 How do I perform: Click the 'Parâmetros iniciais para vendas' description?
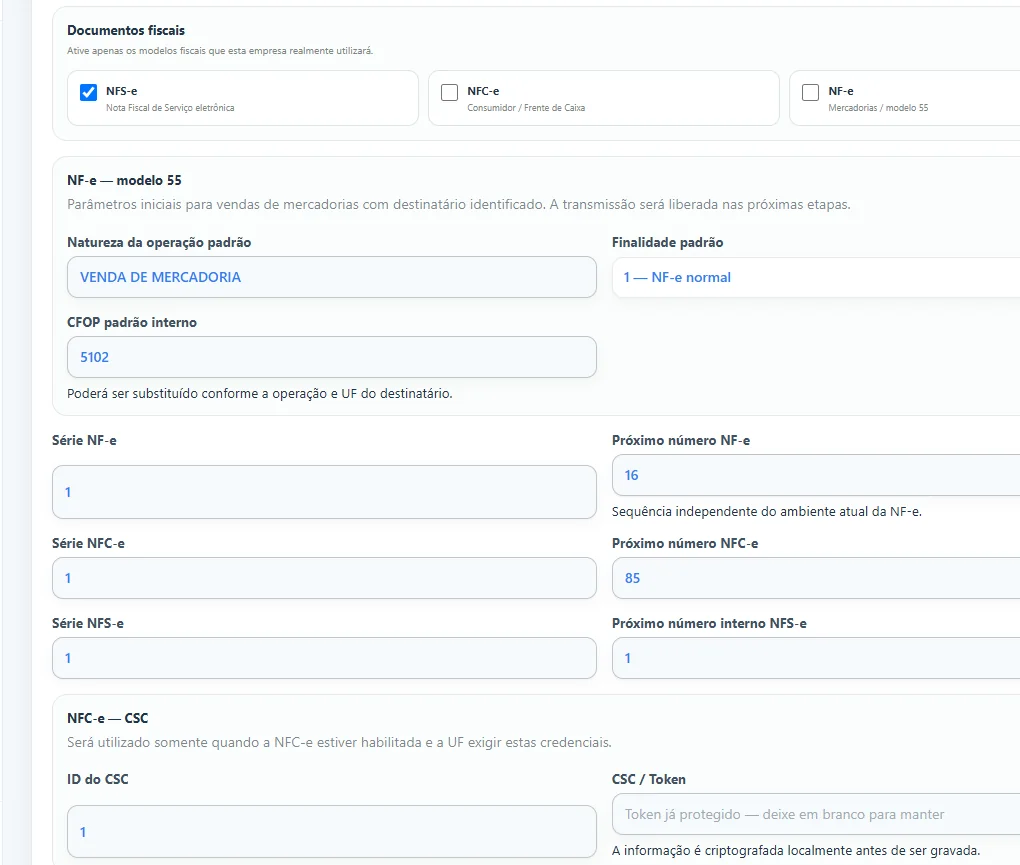coord(459,204)
